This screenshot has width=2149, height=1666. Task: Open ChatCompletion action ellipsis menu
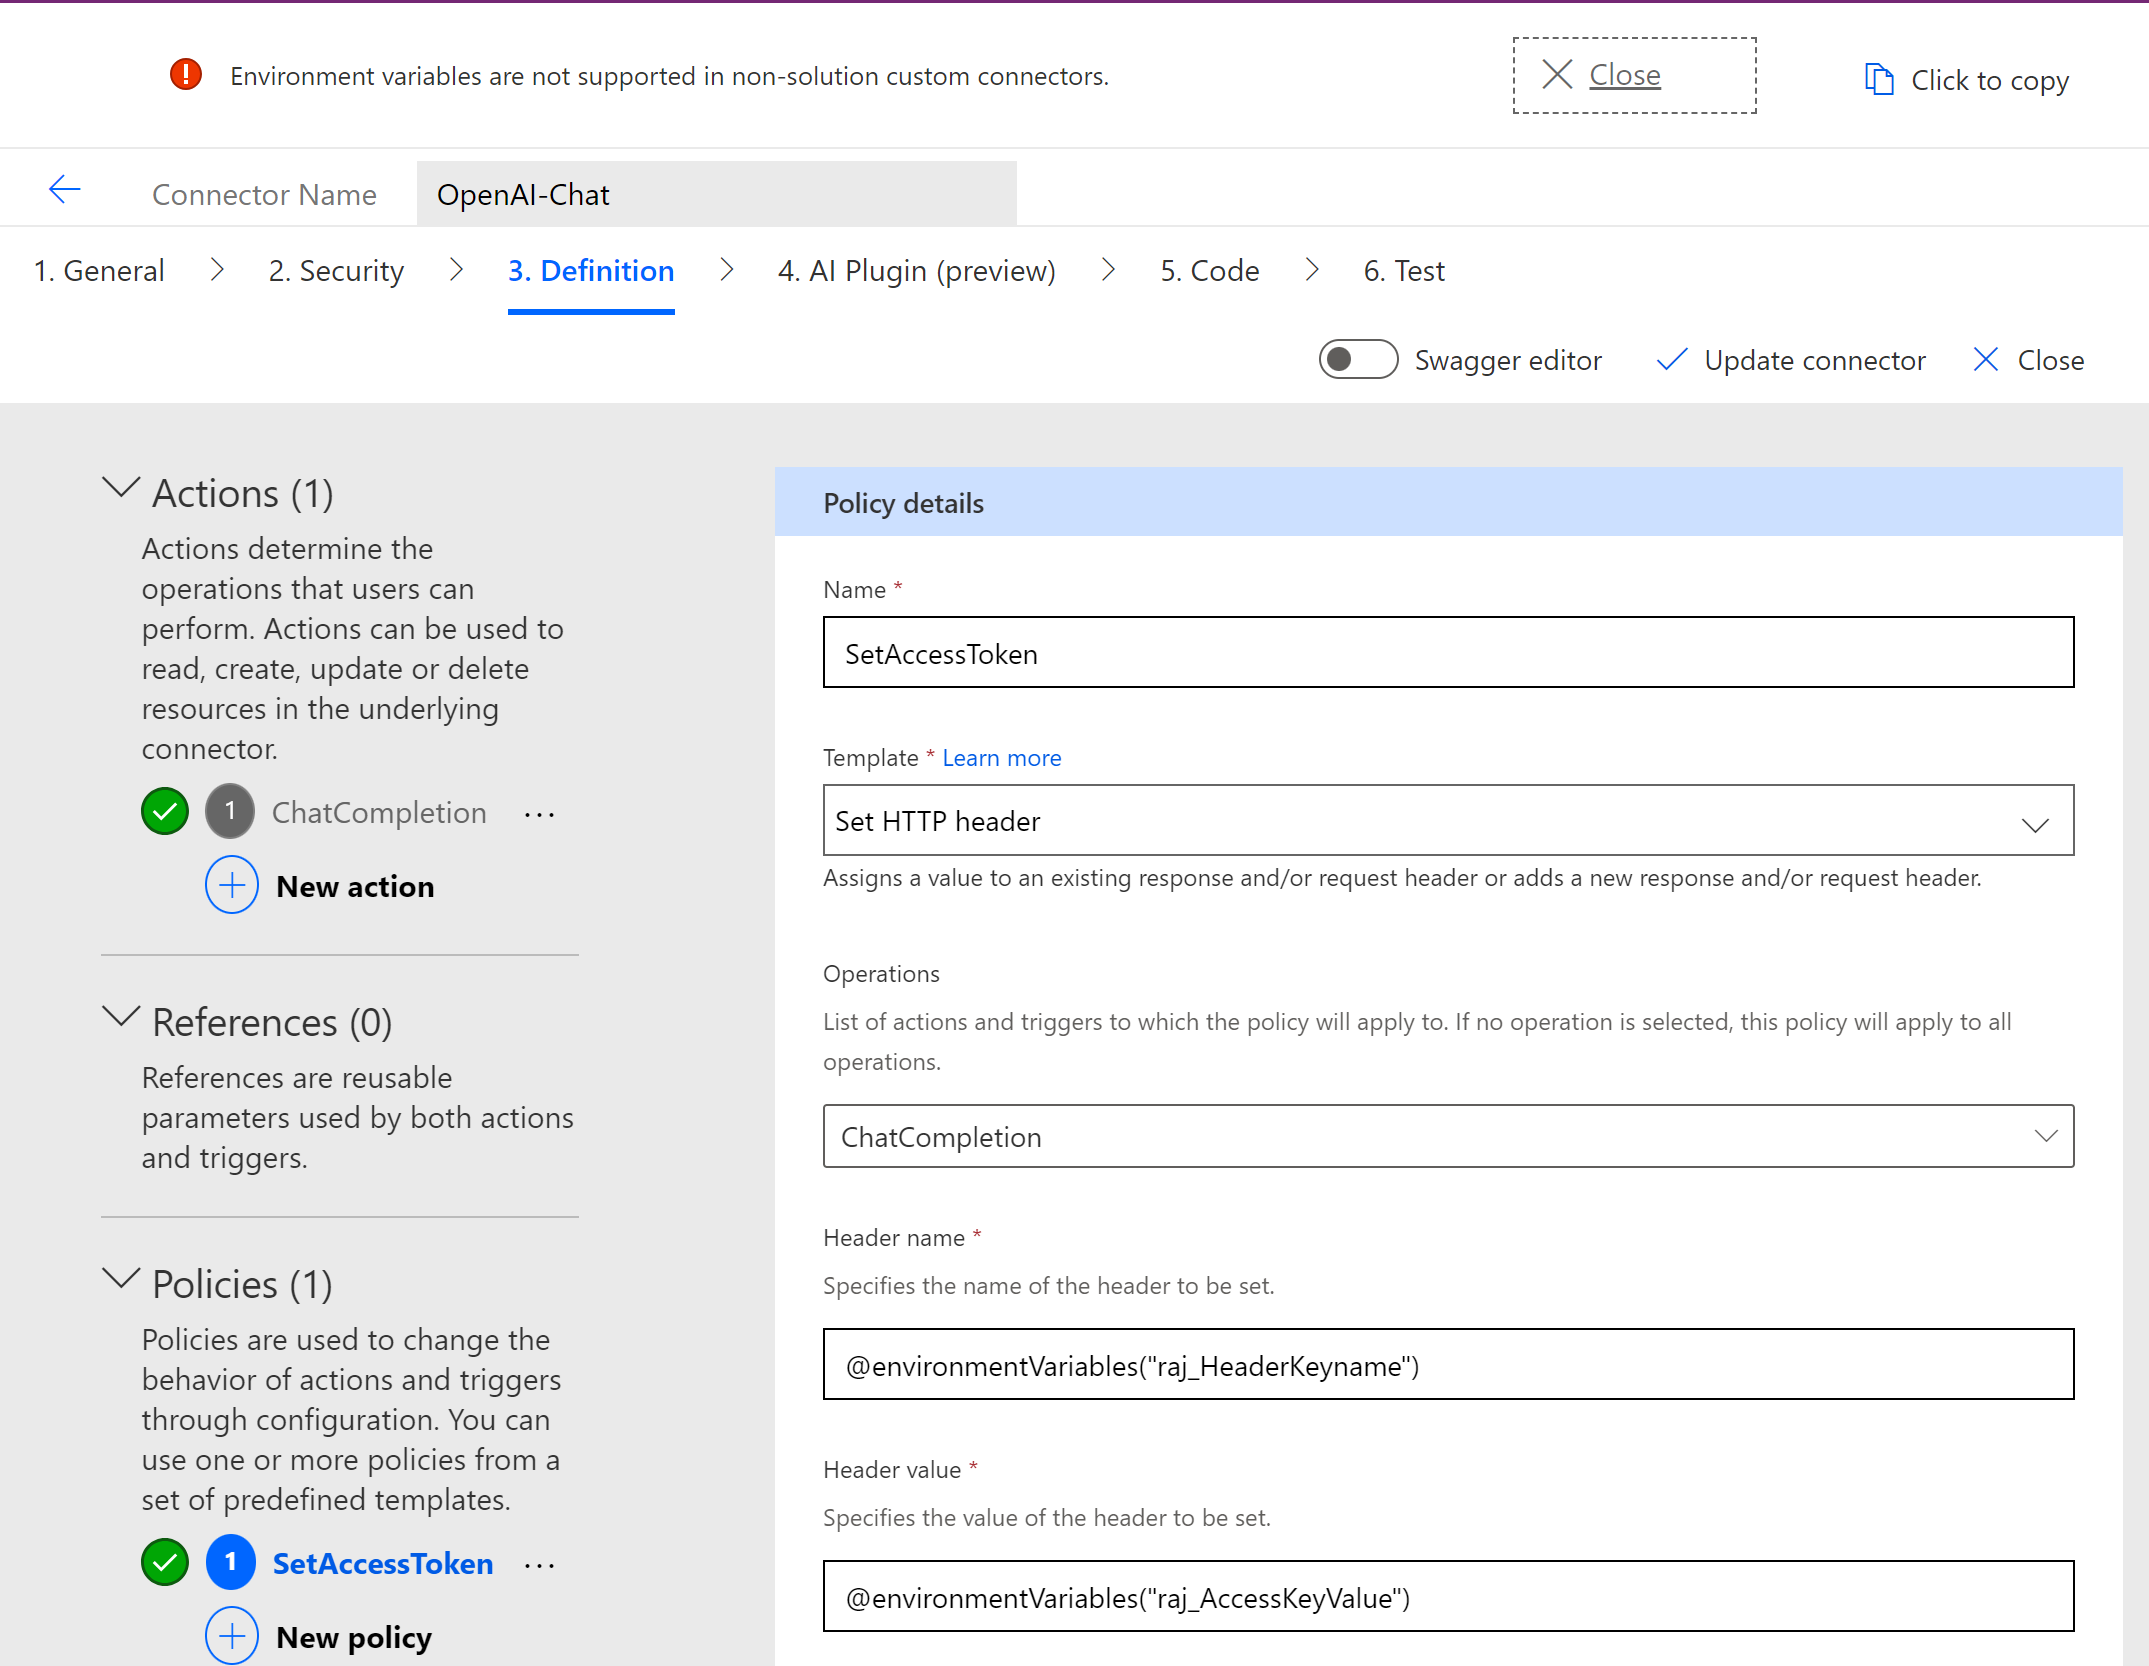(x=539, y=814)
